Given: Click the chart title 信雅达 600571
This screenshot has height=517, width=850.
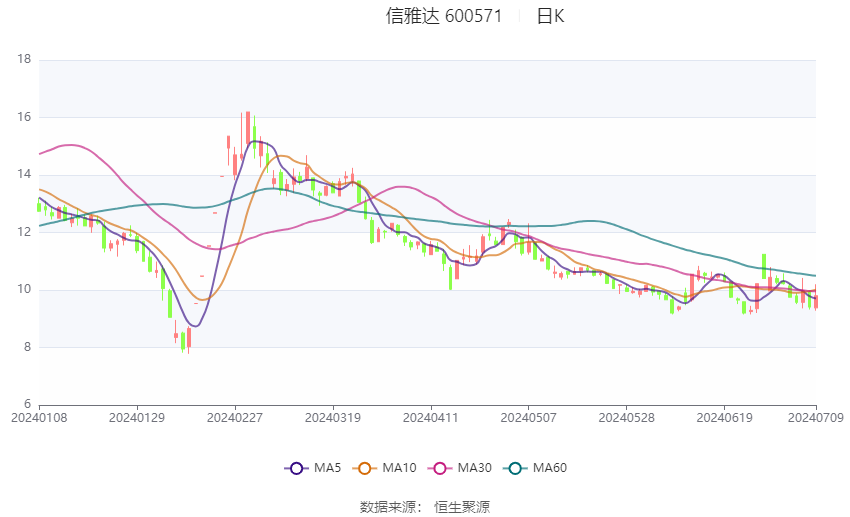Looking at the screenshot, I should pyautogui.click(x=444, y=16).
